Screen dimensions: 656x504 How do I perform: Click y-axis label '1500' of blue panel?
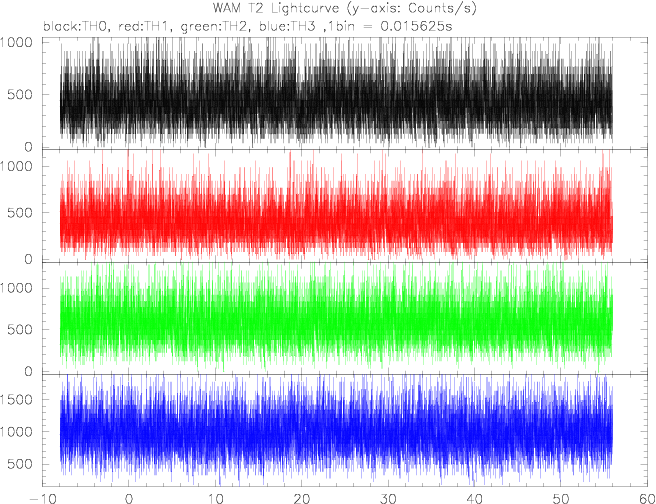point(16,399)
